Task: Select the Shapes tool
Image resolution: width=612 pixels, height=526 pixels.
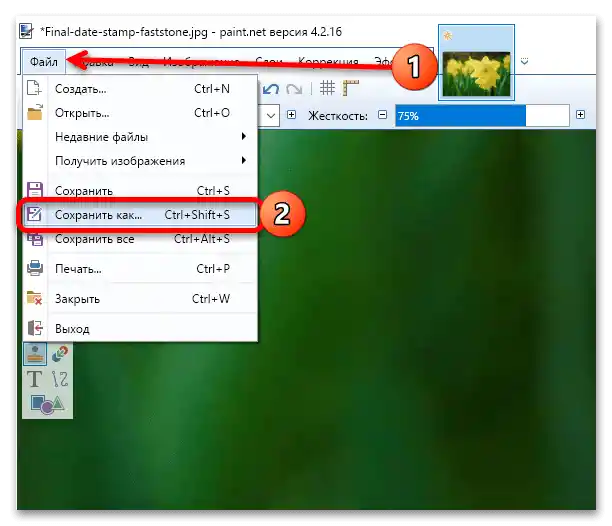Action: pos(47,404)
